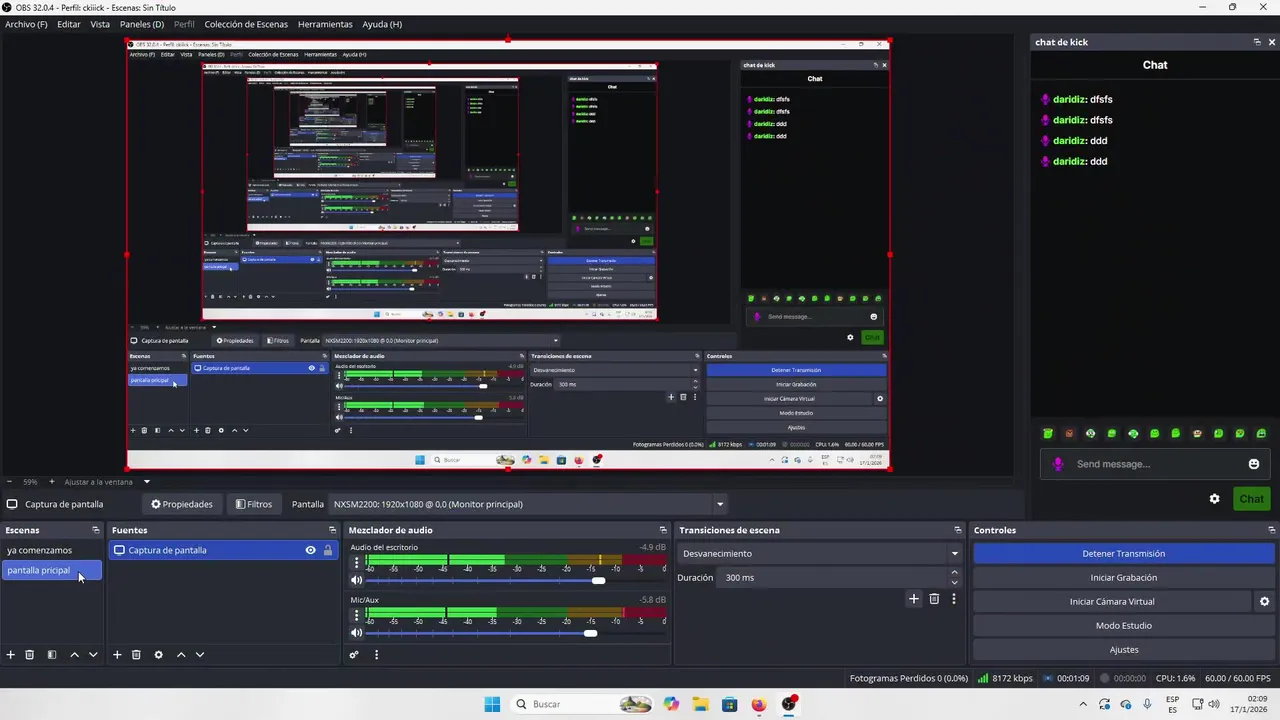Add a scene transition plus icon
Viewport: 1280px width, 720px height.
point(913,599)
